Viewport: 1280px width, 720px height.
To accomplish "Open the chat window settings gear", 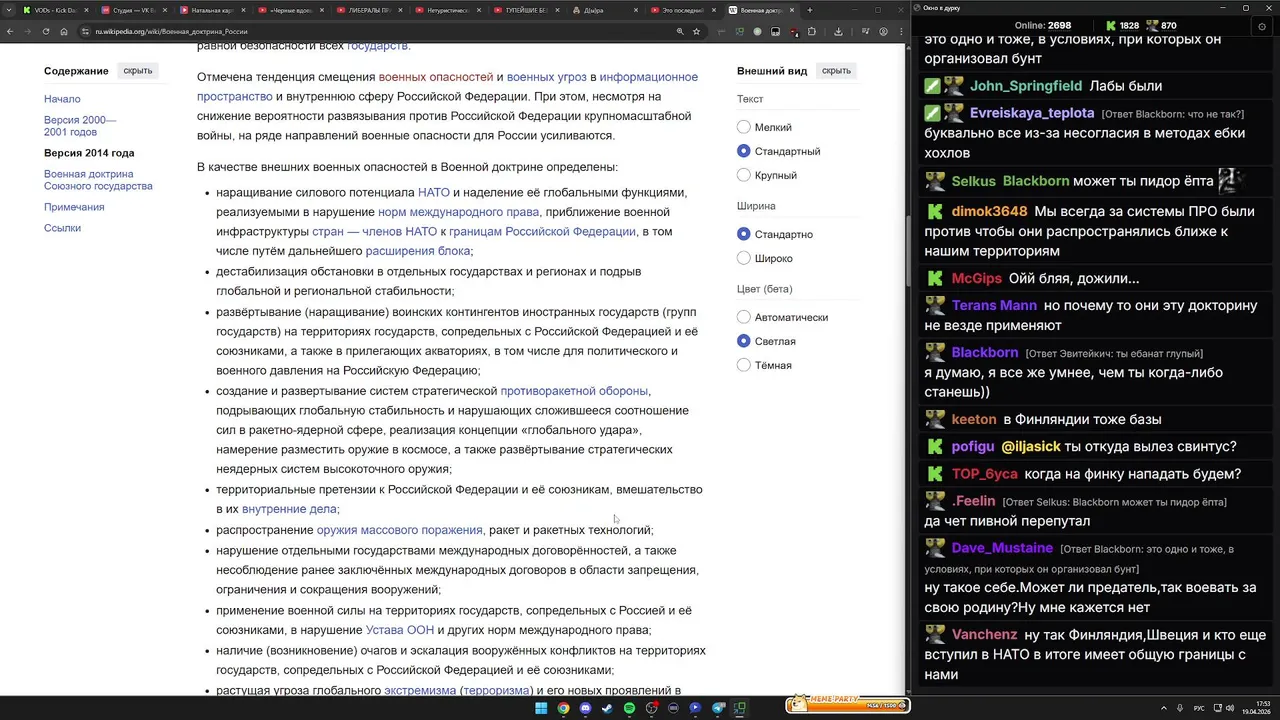I will tap(1264, 26).
